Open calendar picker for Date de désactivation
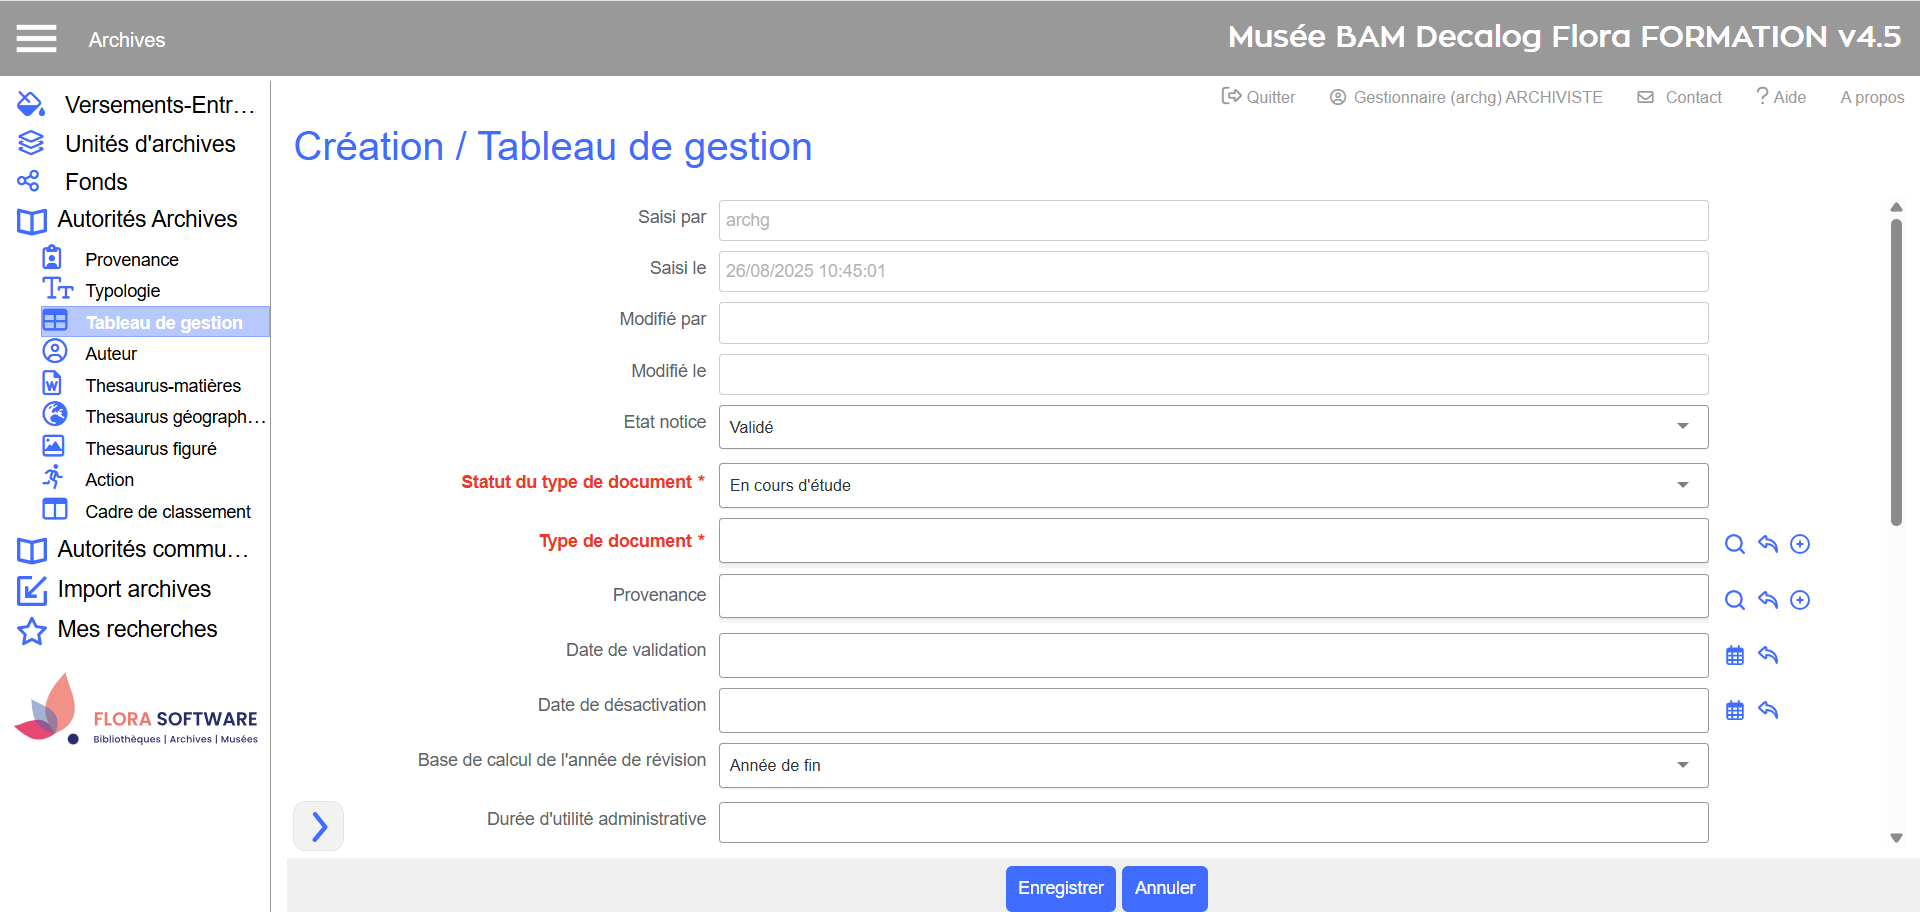 tap(1735, 711)
